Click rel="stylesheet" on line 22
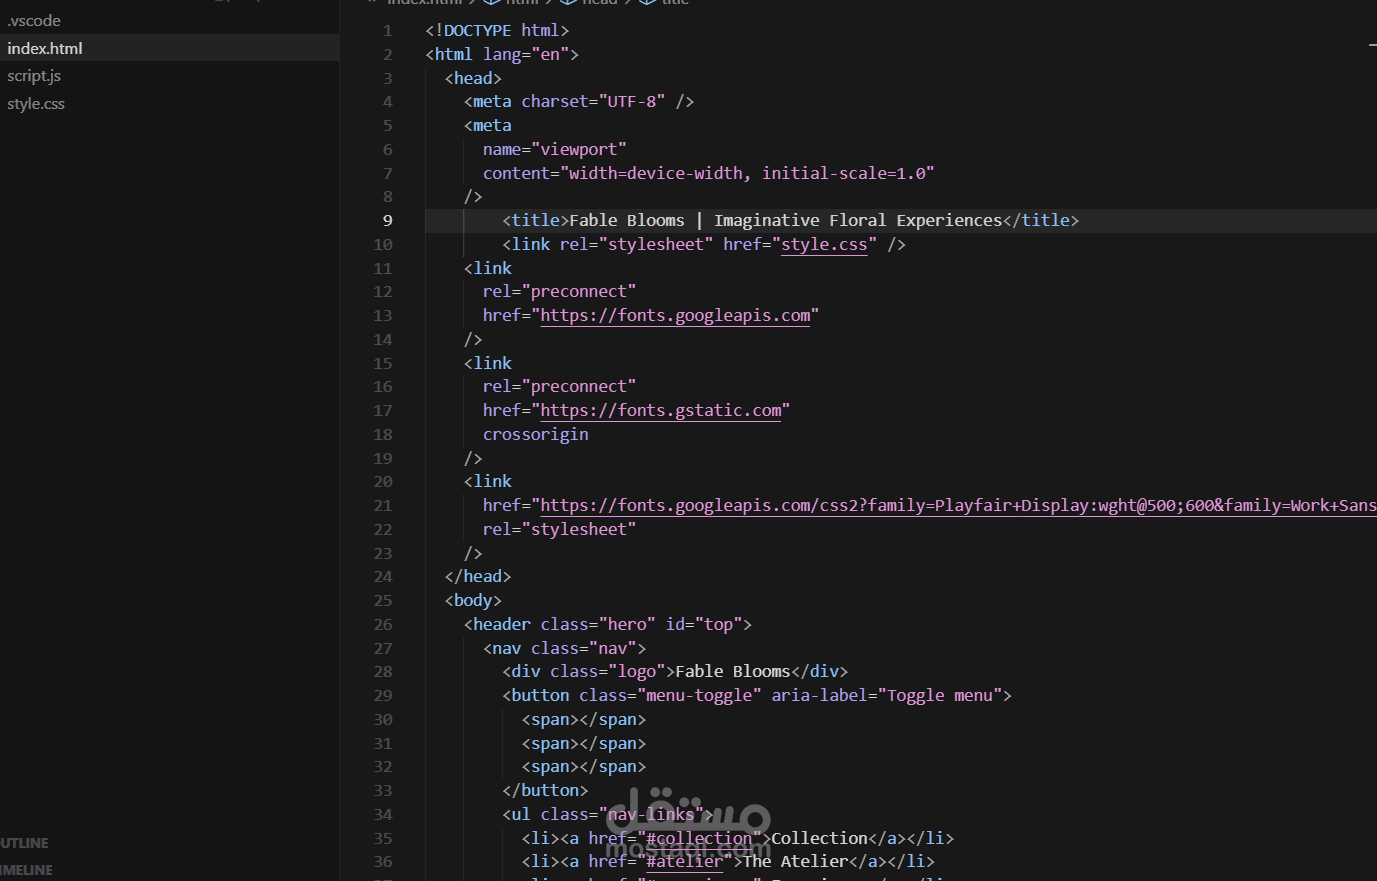 (559, 529)
